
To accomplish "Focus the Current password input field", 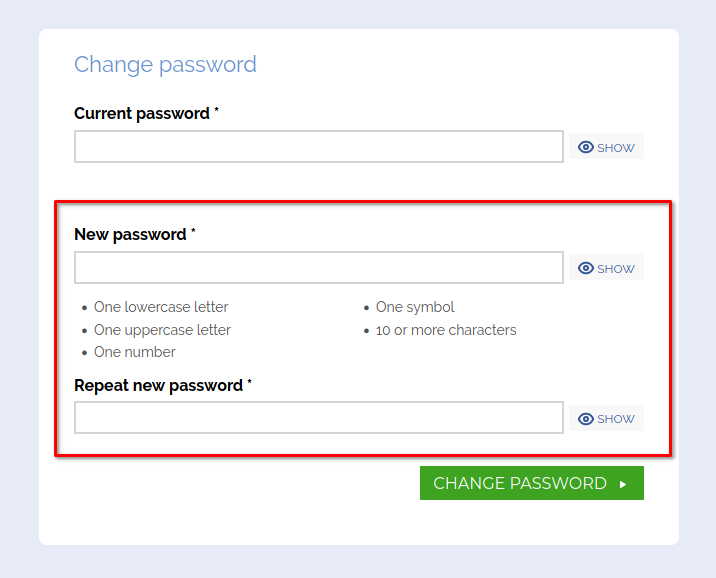I will [x=318, y=147].
